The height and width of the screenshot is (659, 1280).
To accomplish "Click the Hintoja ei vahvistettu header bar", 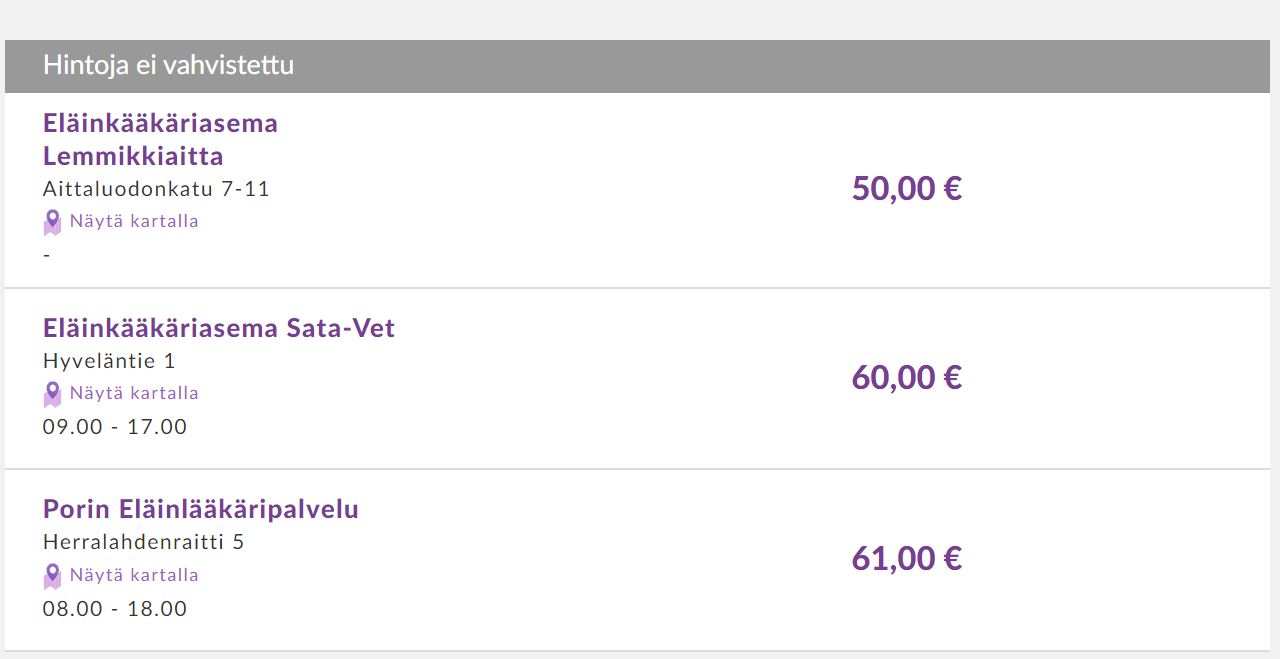I will click(x=637, y=66).
